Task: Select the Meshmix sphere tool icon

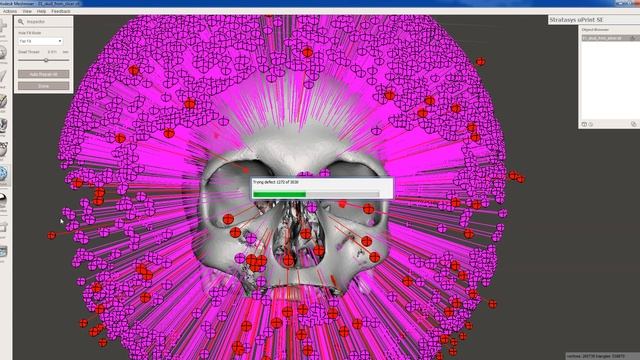Action: (3, 53)
